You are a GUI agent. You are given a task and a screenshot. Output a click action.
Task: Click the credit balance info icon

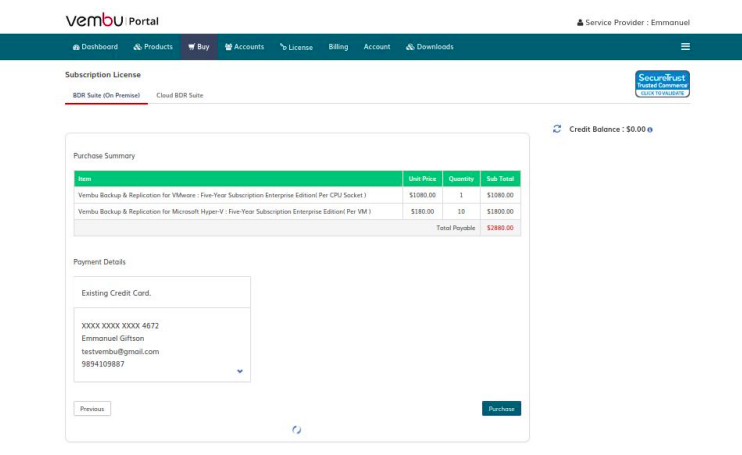[x=650, y=130]
